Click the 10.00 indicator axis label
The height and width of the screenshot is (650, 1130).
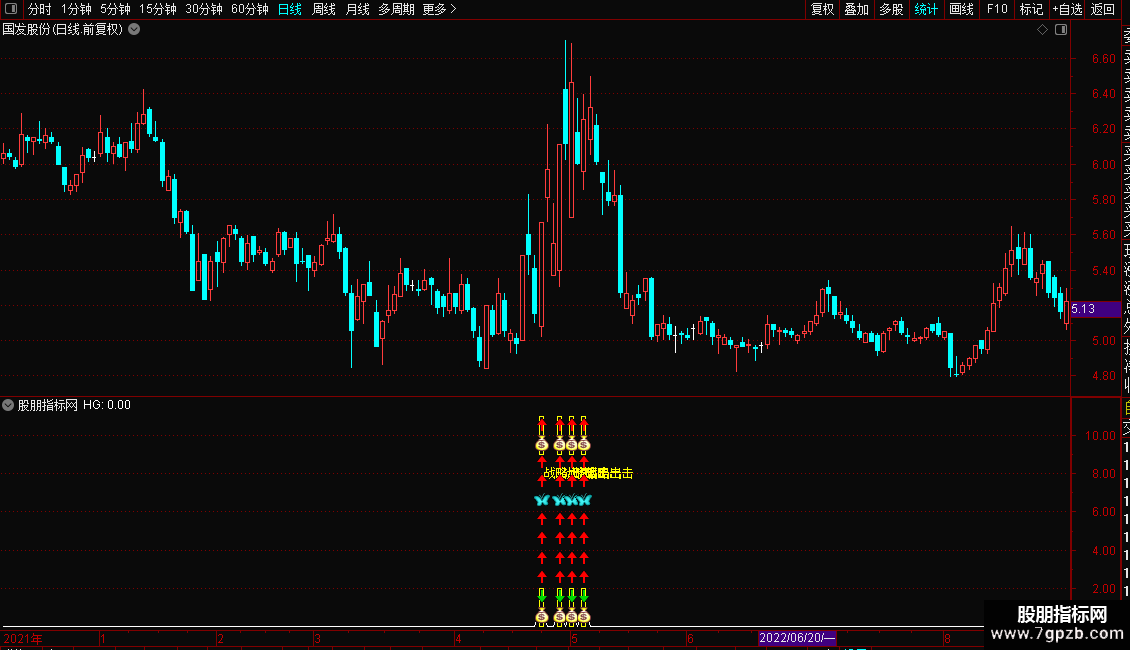1100,435
